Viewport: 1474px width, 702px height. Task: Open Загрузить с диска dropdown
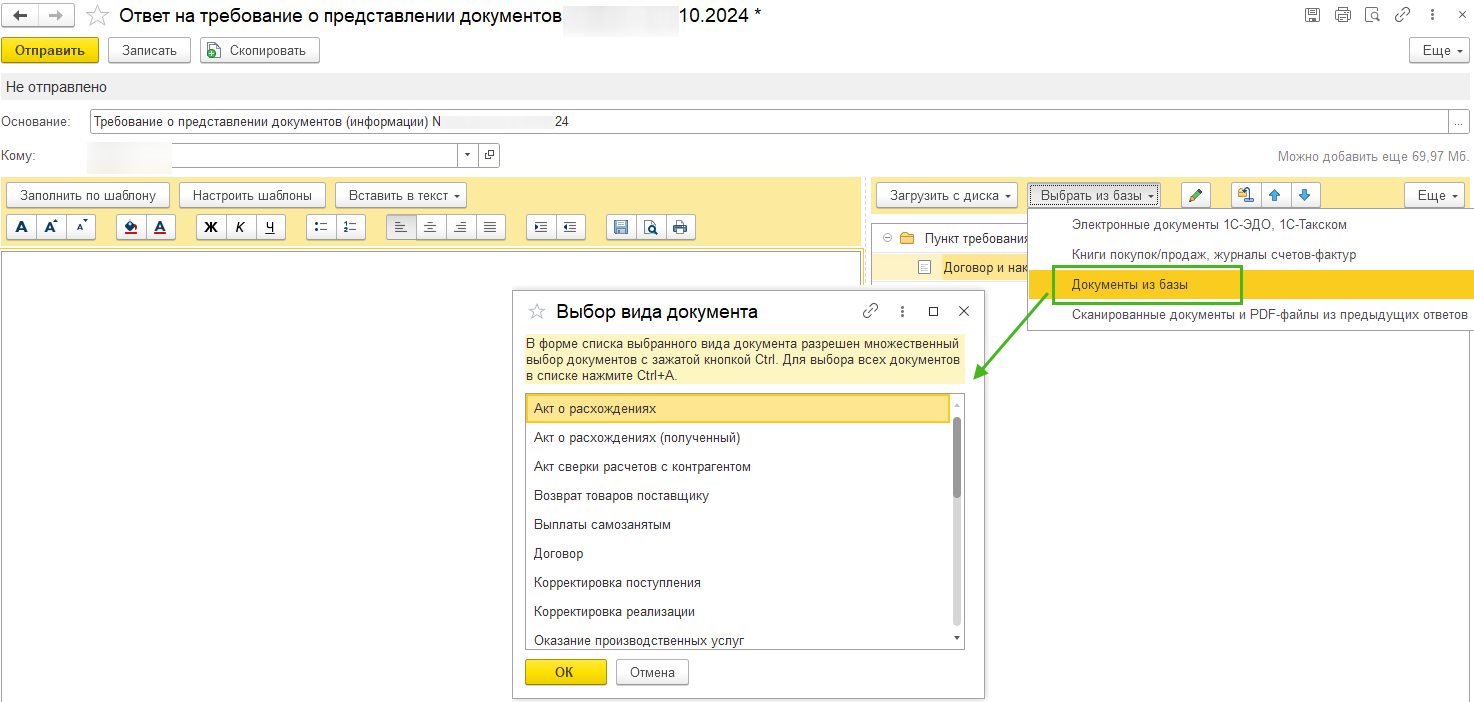click(947, 195)
